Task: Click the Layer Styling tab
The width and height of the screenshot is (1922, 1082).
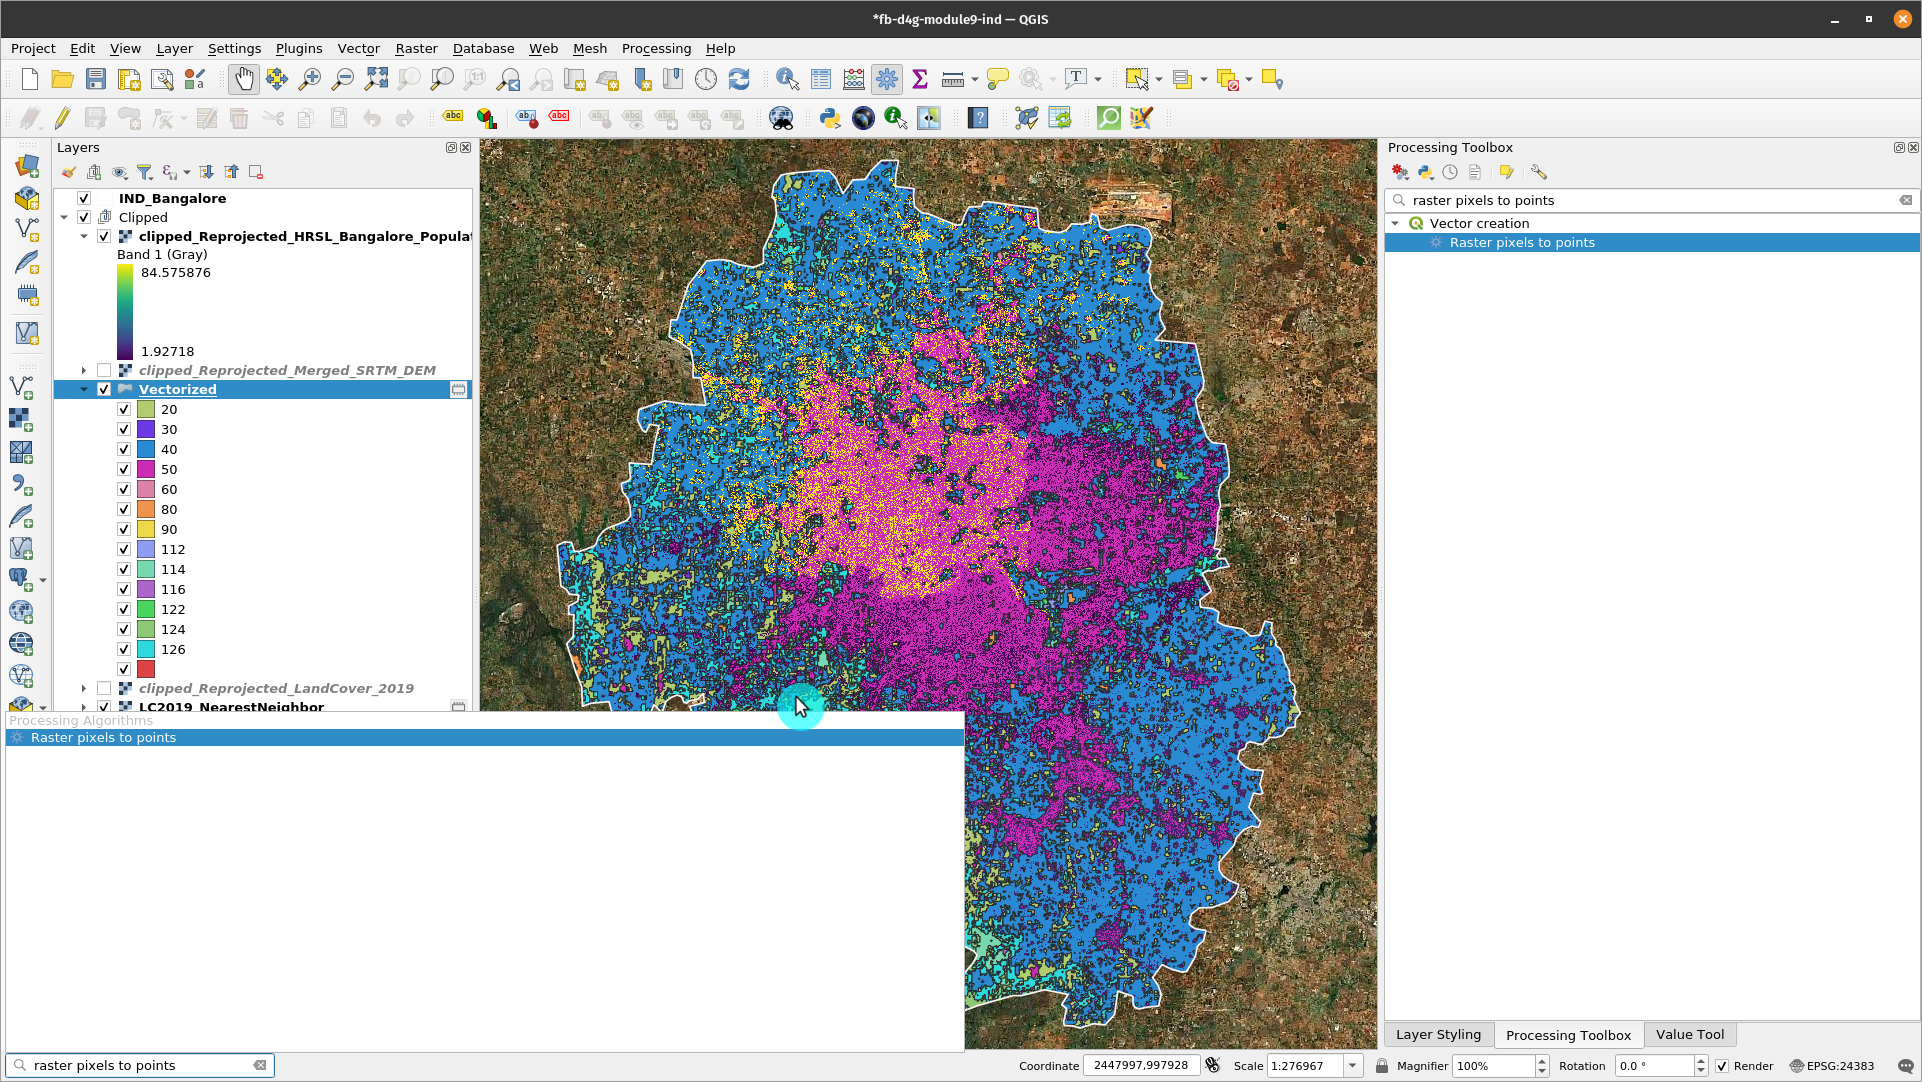Action: 1440,1034
